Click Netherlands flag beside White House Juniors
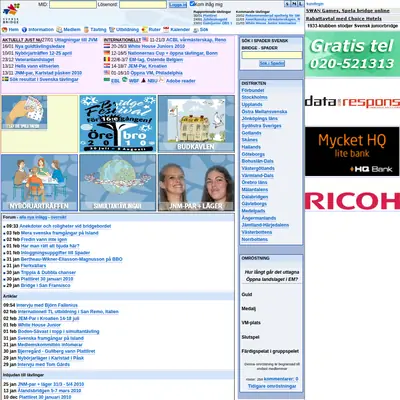Viewport: 400px width, 400px height. pyautogui.click(x=107, y=46)
